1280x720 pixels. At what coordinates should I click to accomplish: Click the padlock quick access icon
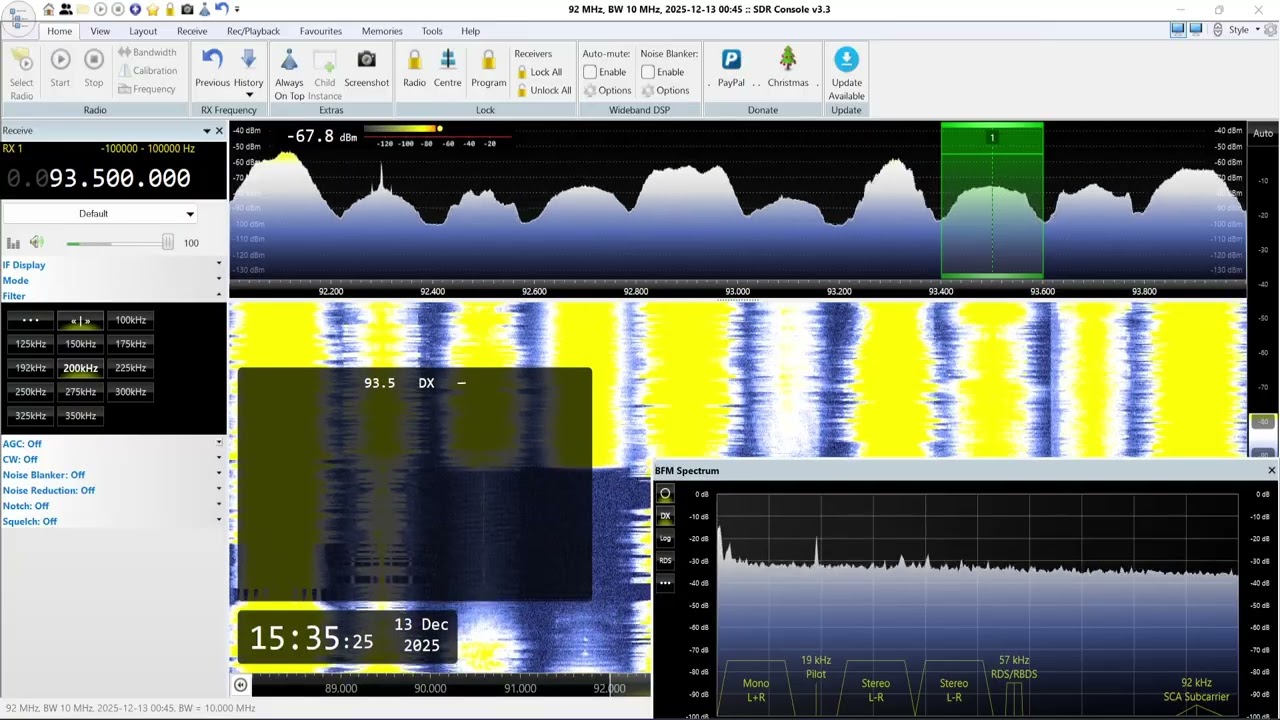tap(169, 9)
